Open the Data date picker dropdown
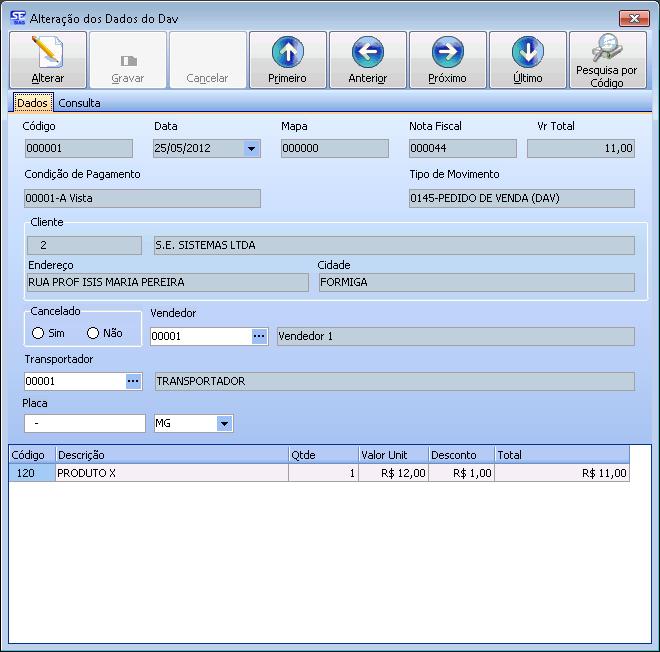 [251, 149]
